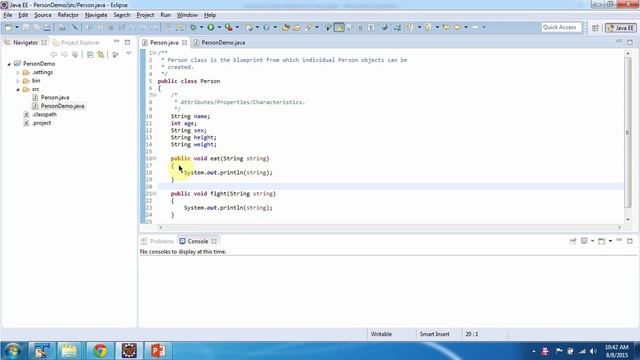
Task: Minimize the Navigator view panel
Action: click(x=117, y=42)
